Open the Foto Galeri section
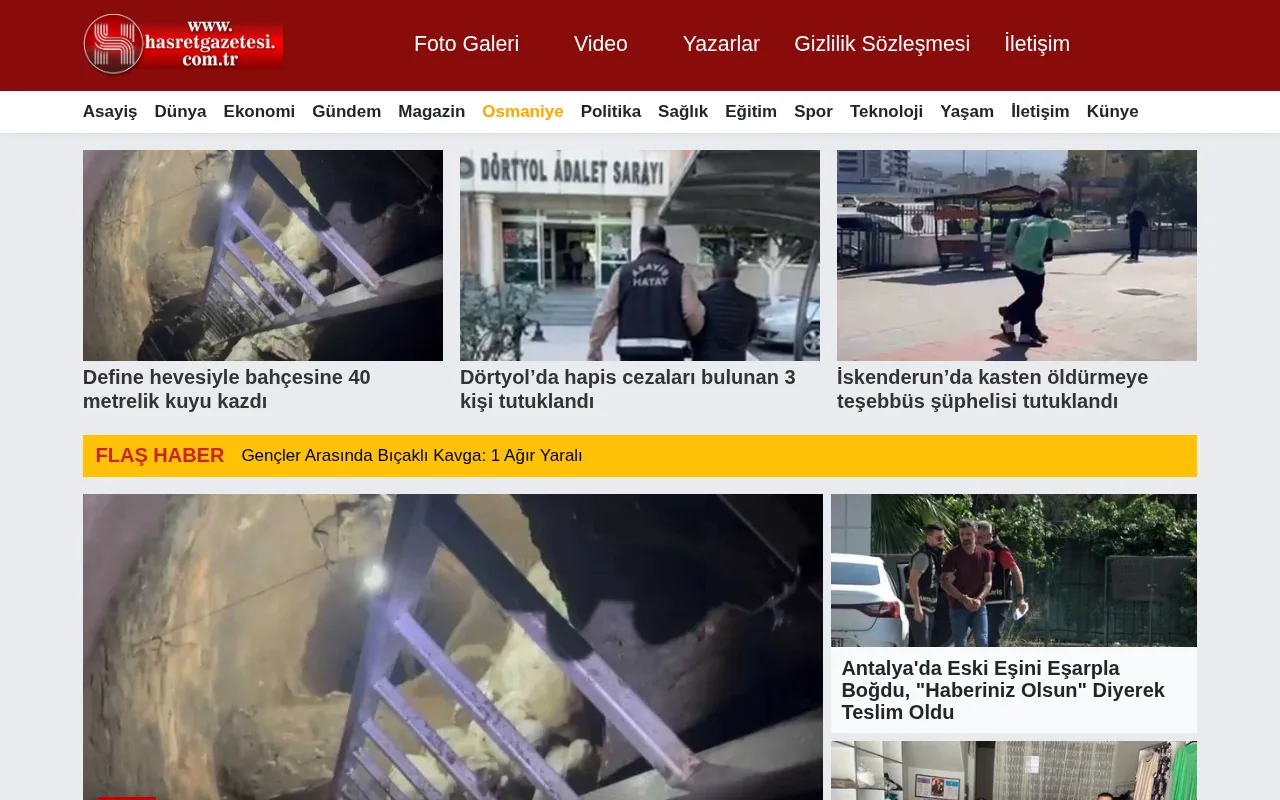1280x800 pixels. [x=466, y=44]
